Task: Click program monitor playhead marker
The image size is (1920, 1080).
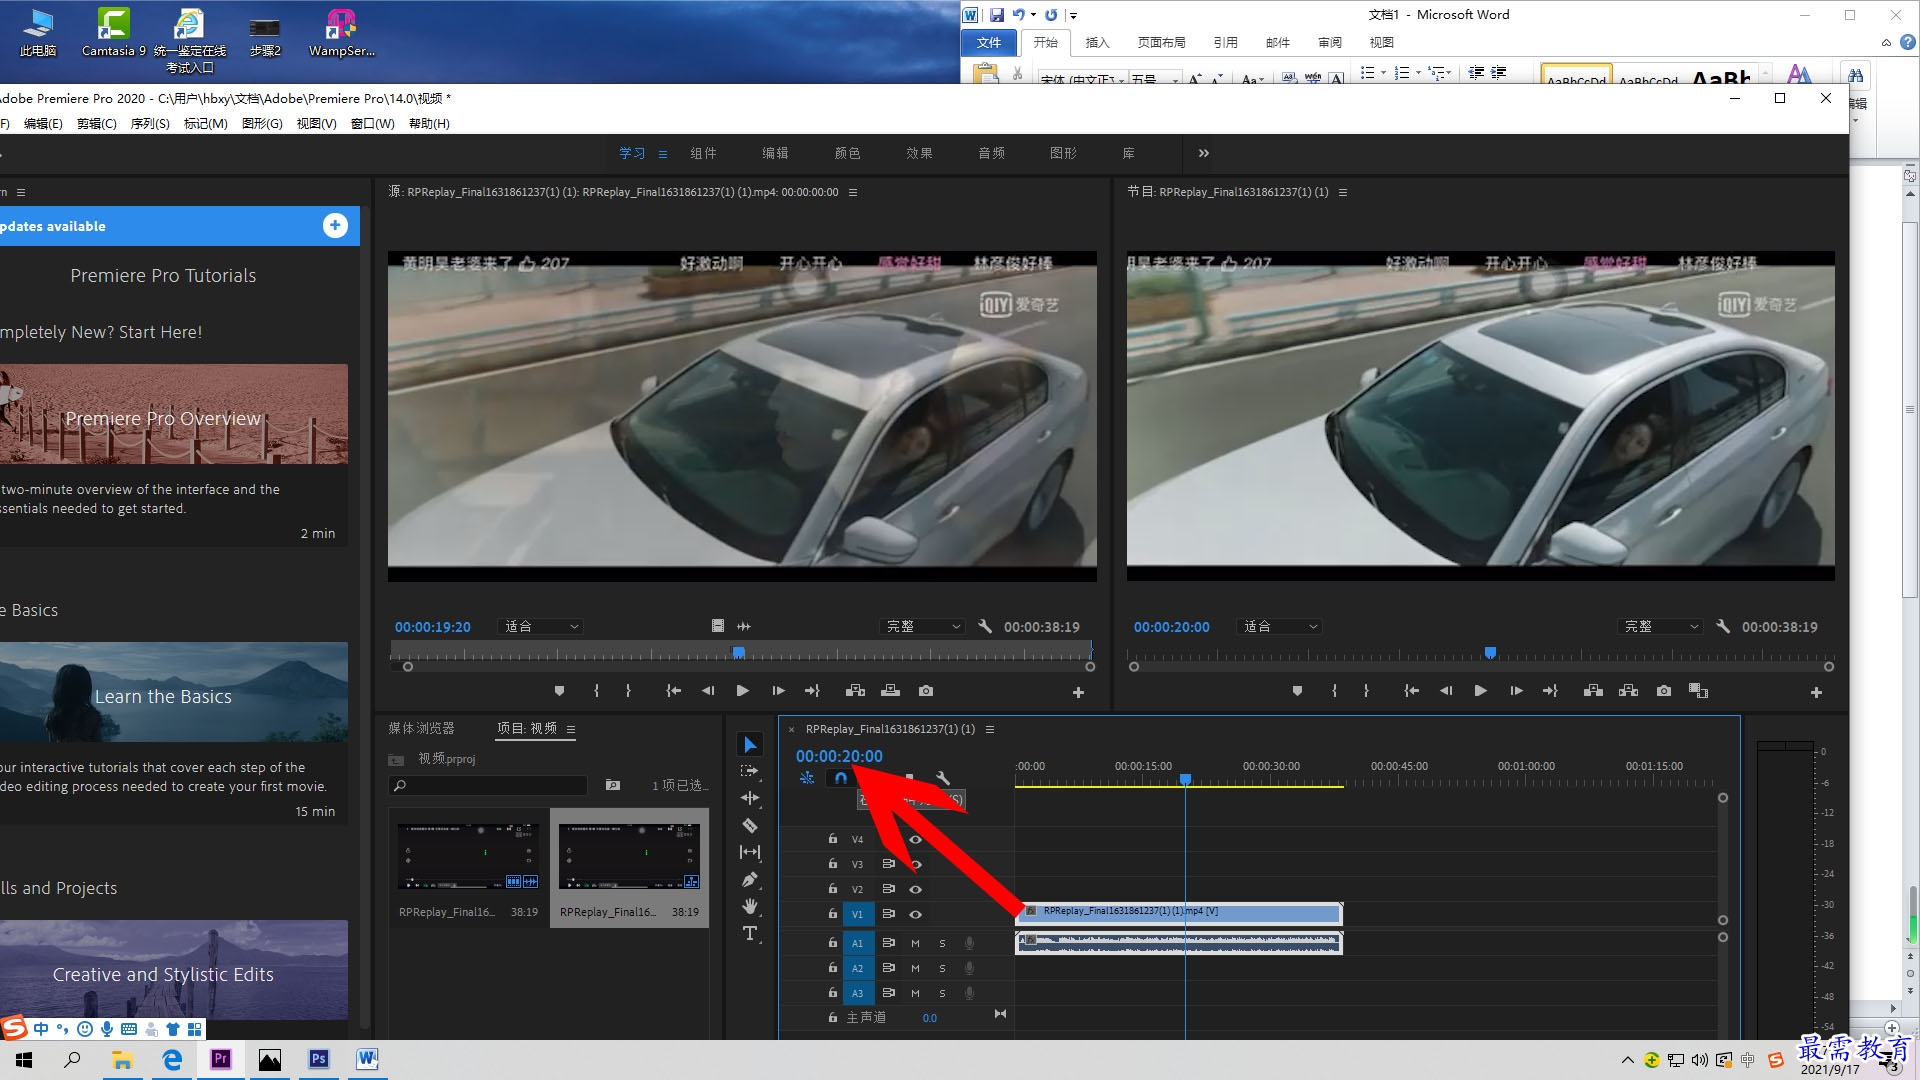Action: pos(1490,652)
